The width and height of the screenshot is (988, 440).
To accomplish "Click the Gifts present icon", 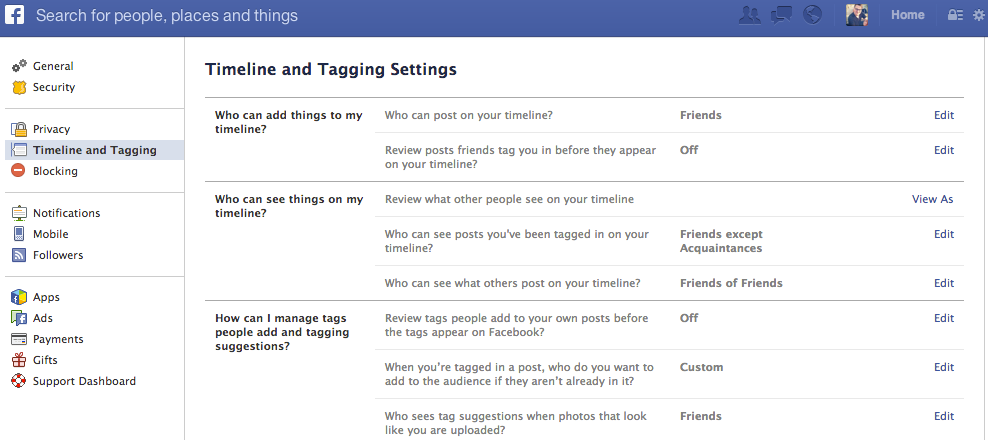I will point(19,360).
